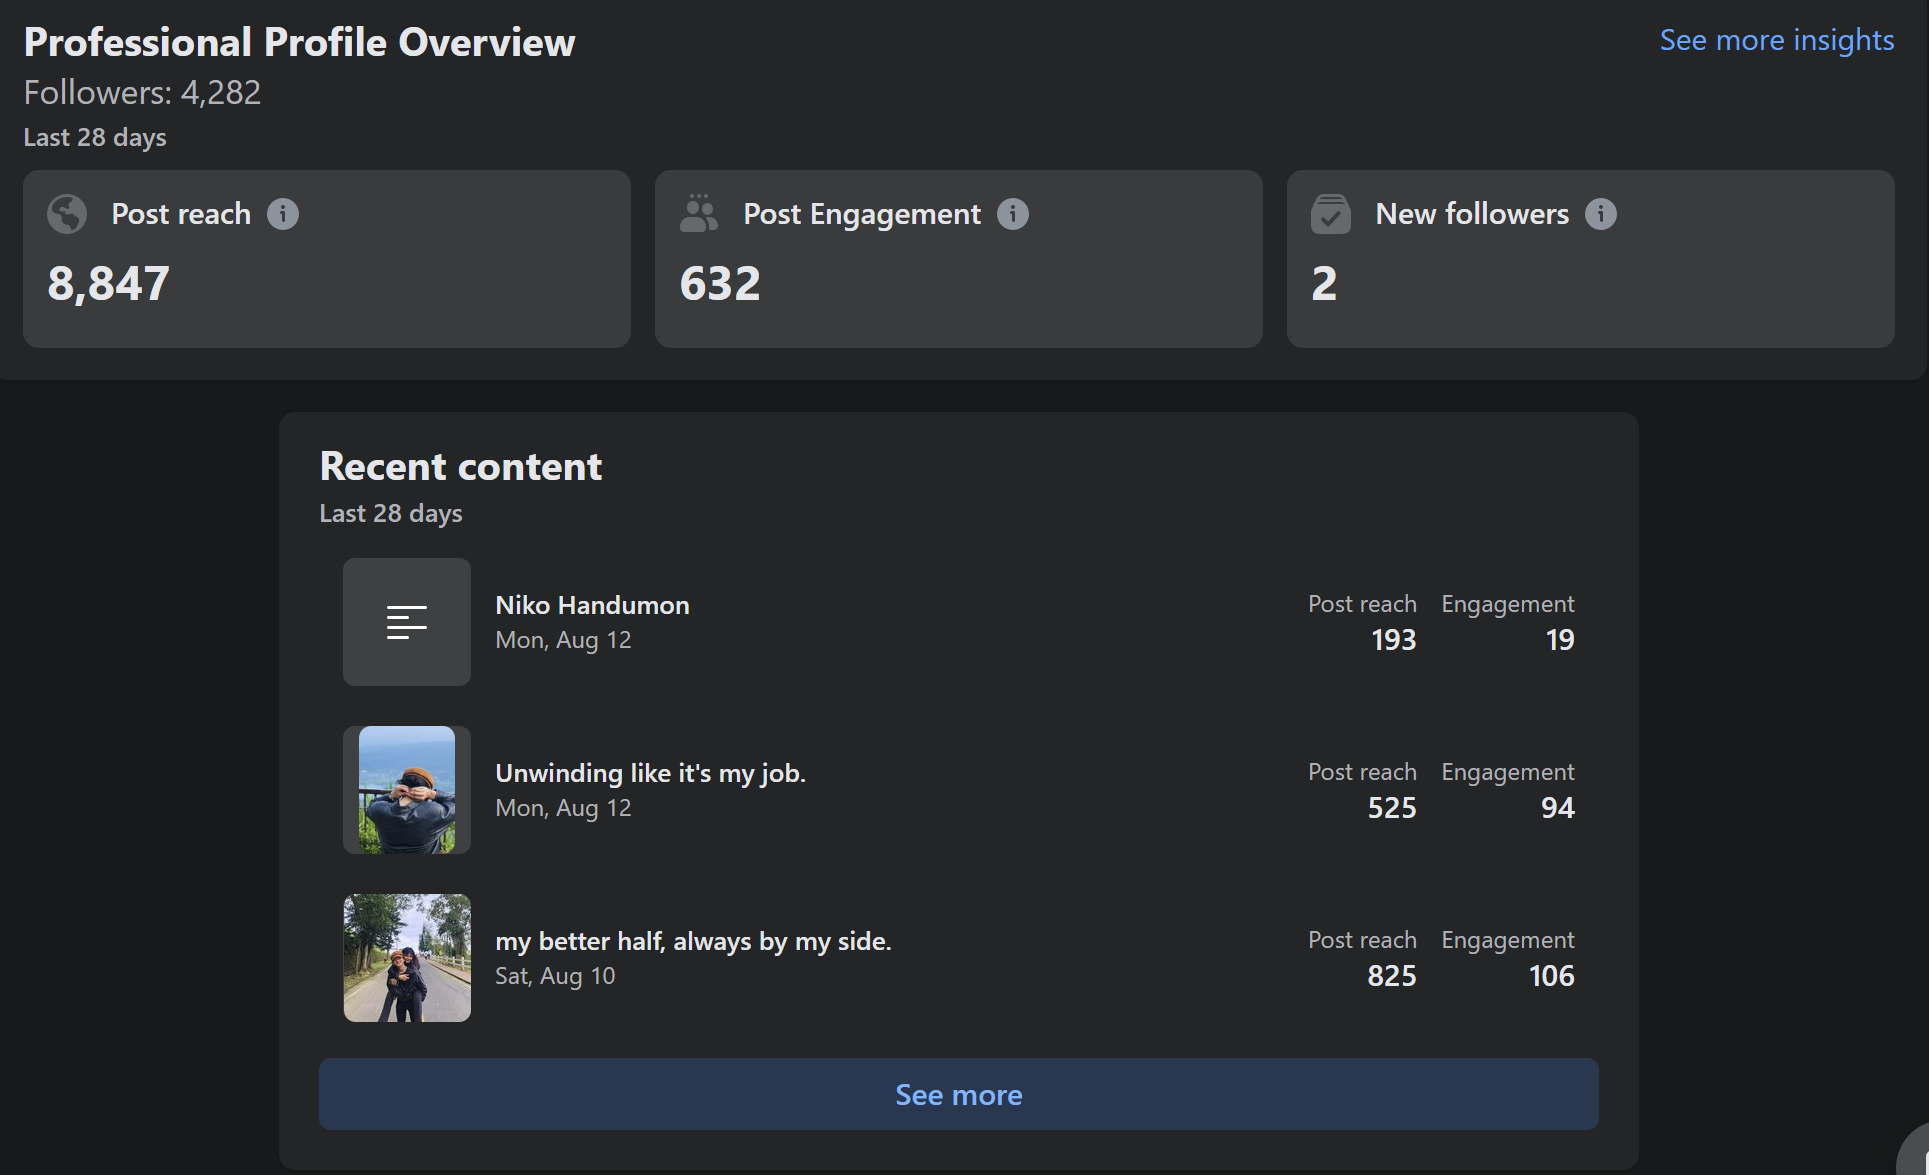Select 'my better half, always by my side.' title
The height and width of the screenshot is (1175, 1929).
(x=693, y=941)
